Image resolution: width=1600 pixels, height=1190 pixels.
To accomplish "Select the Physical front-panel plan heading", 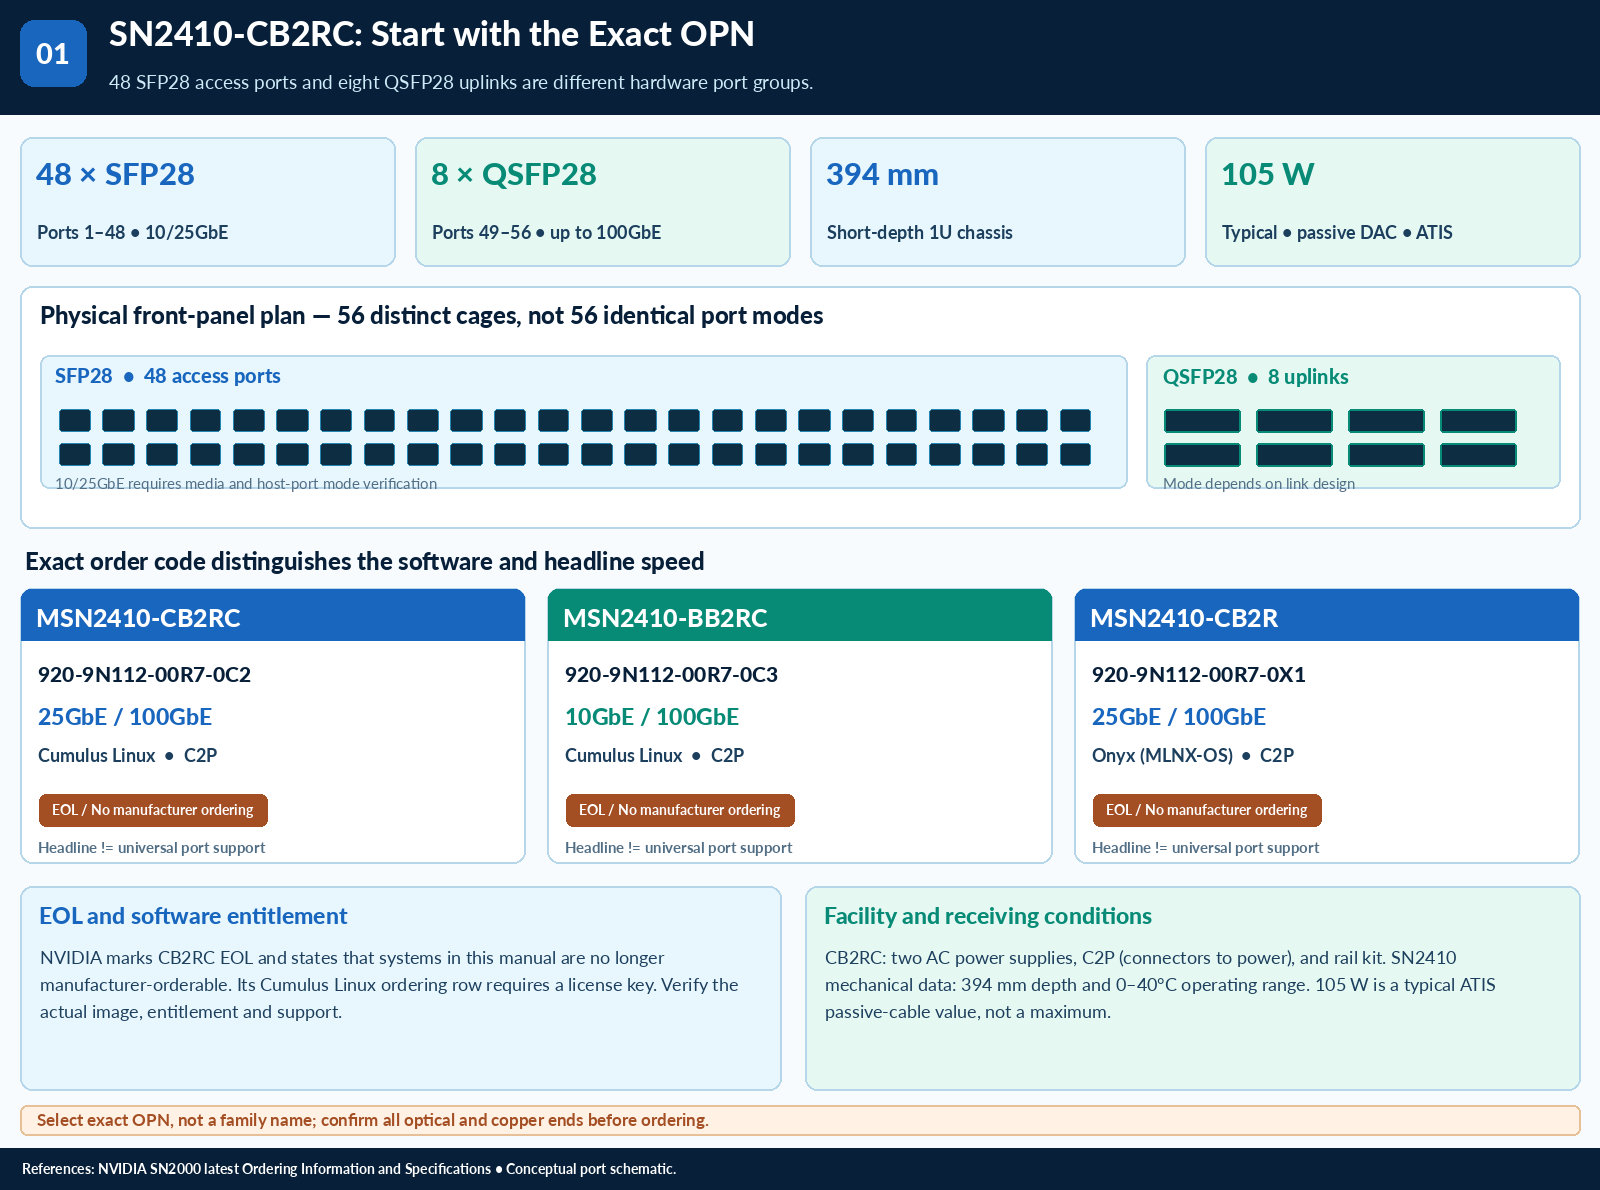I will pos(431,316).
